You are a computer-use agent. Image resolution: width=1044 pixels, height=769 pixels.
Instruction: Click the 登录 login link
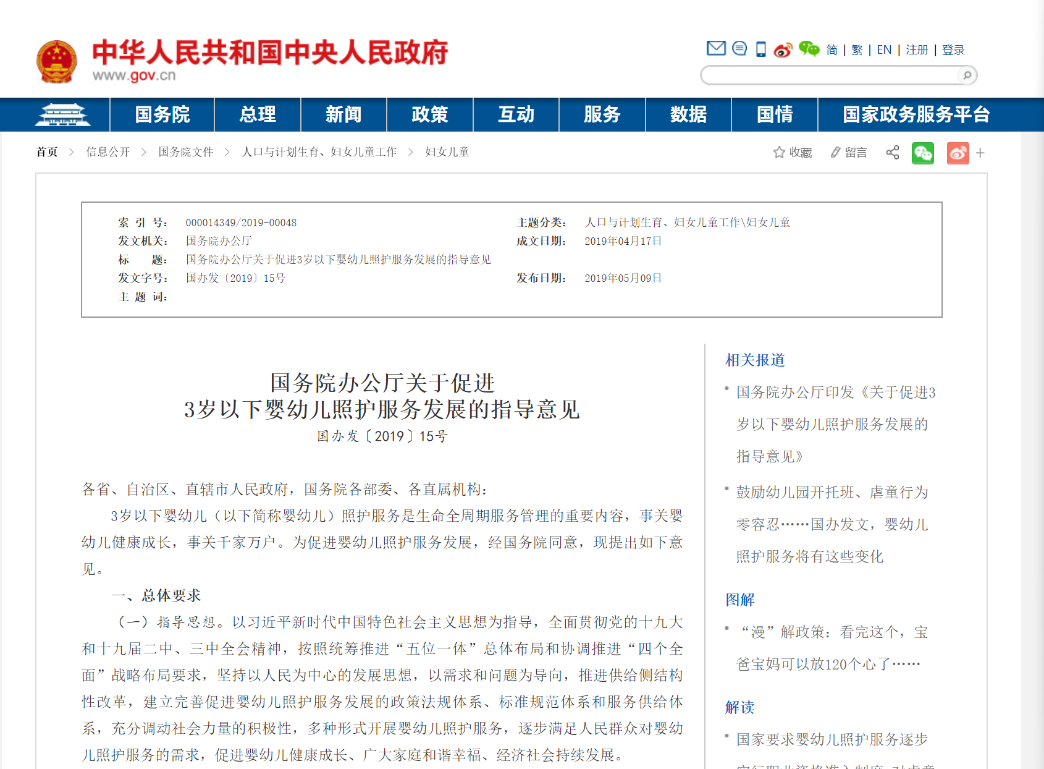(953, 50)
